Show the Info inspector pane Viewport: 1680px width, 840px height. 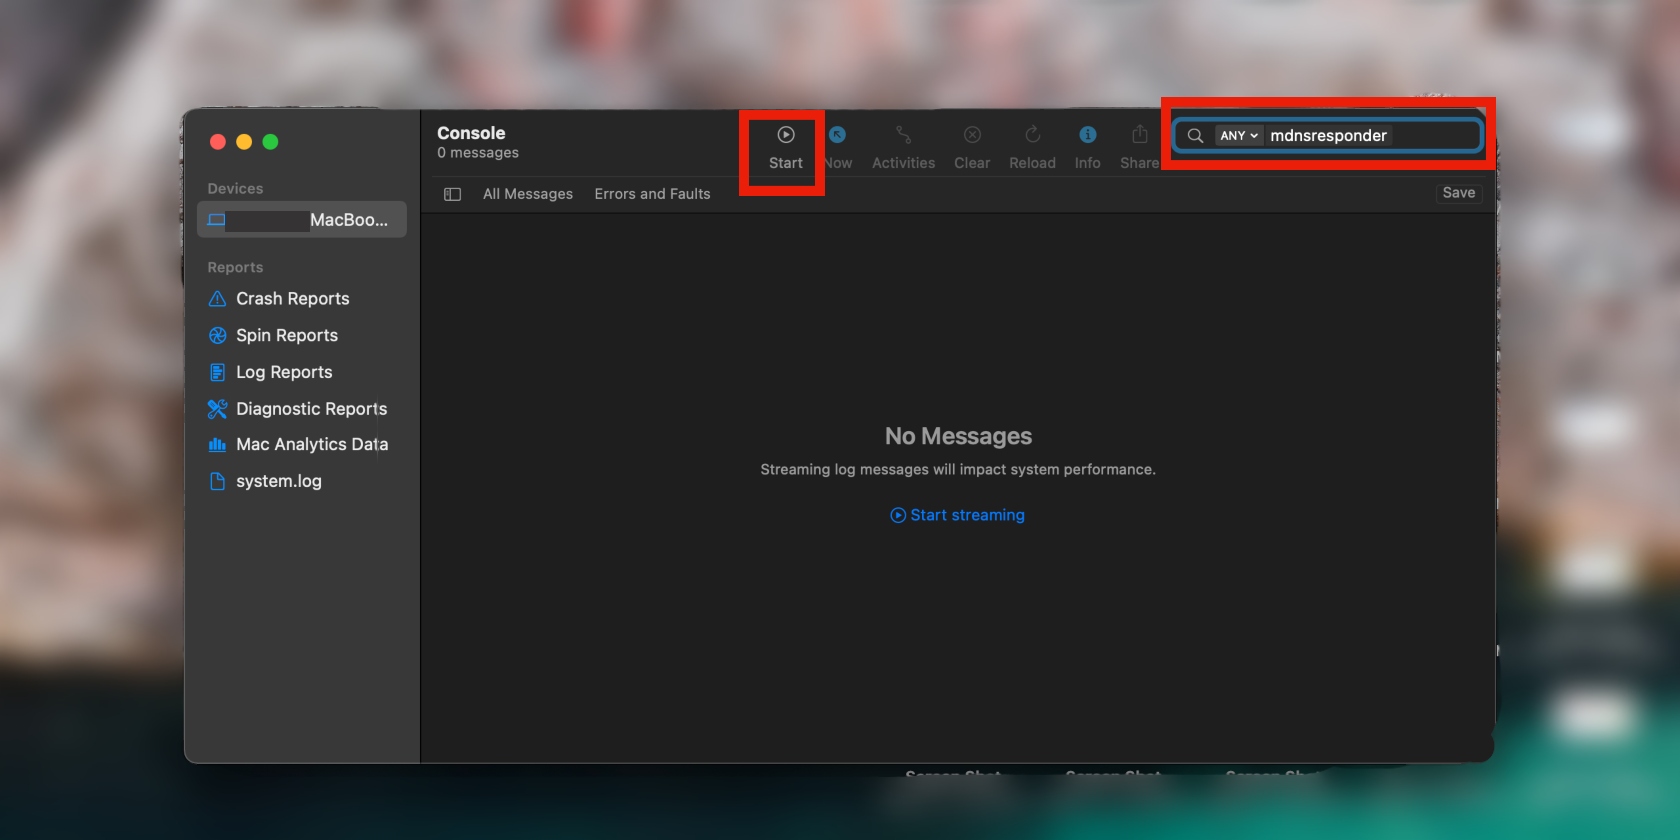coord(1087,147)
